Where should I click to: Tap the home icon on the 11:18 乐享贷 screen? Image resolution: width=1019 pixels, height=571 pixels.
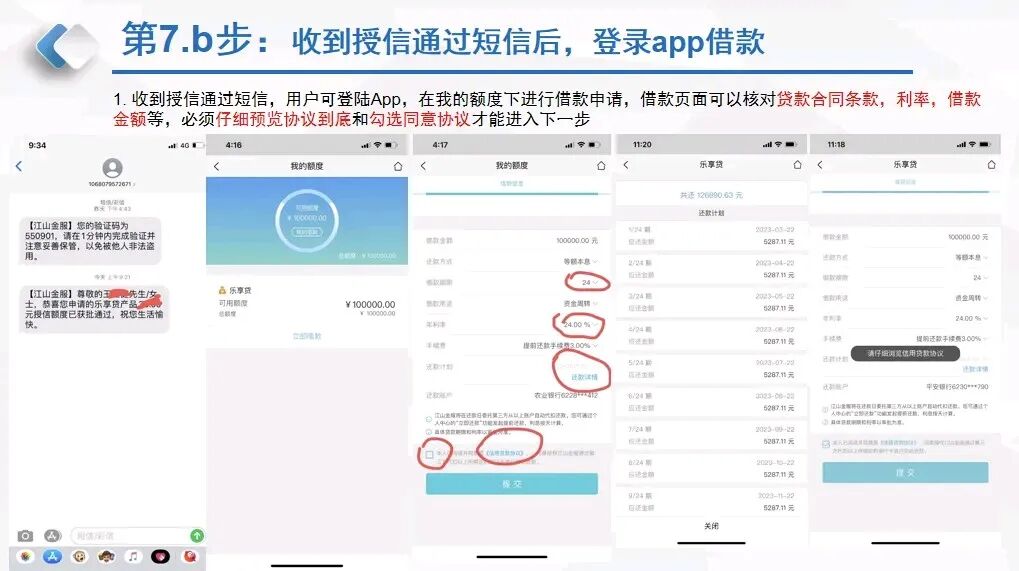[x=991, y=165]
